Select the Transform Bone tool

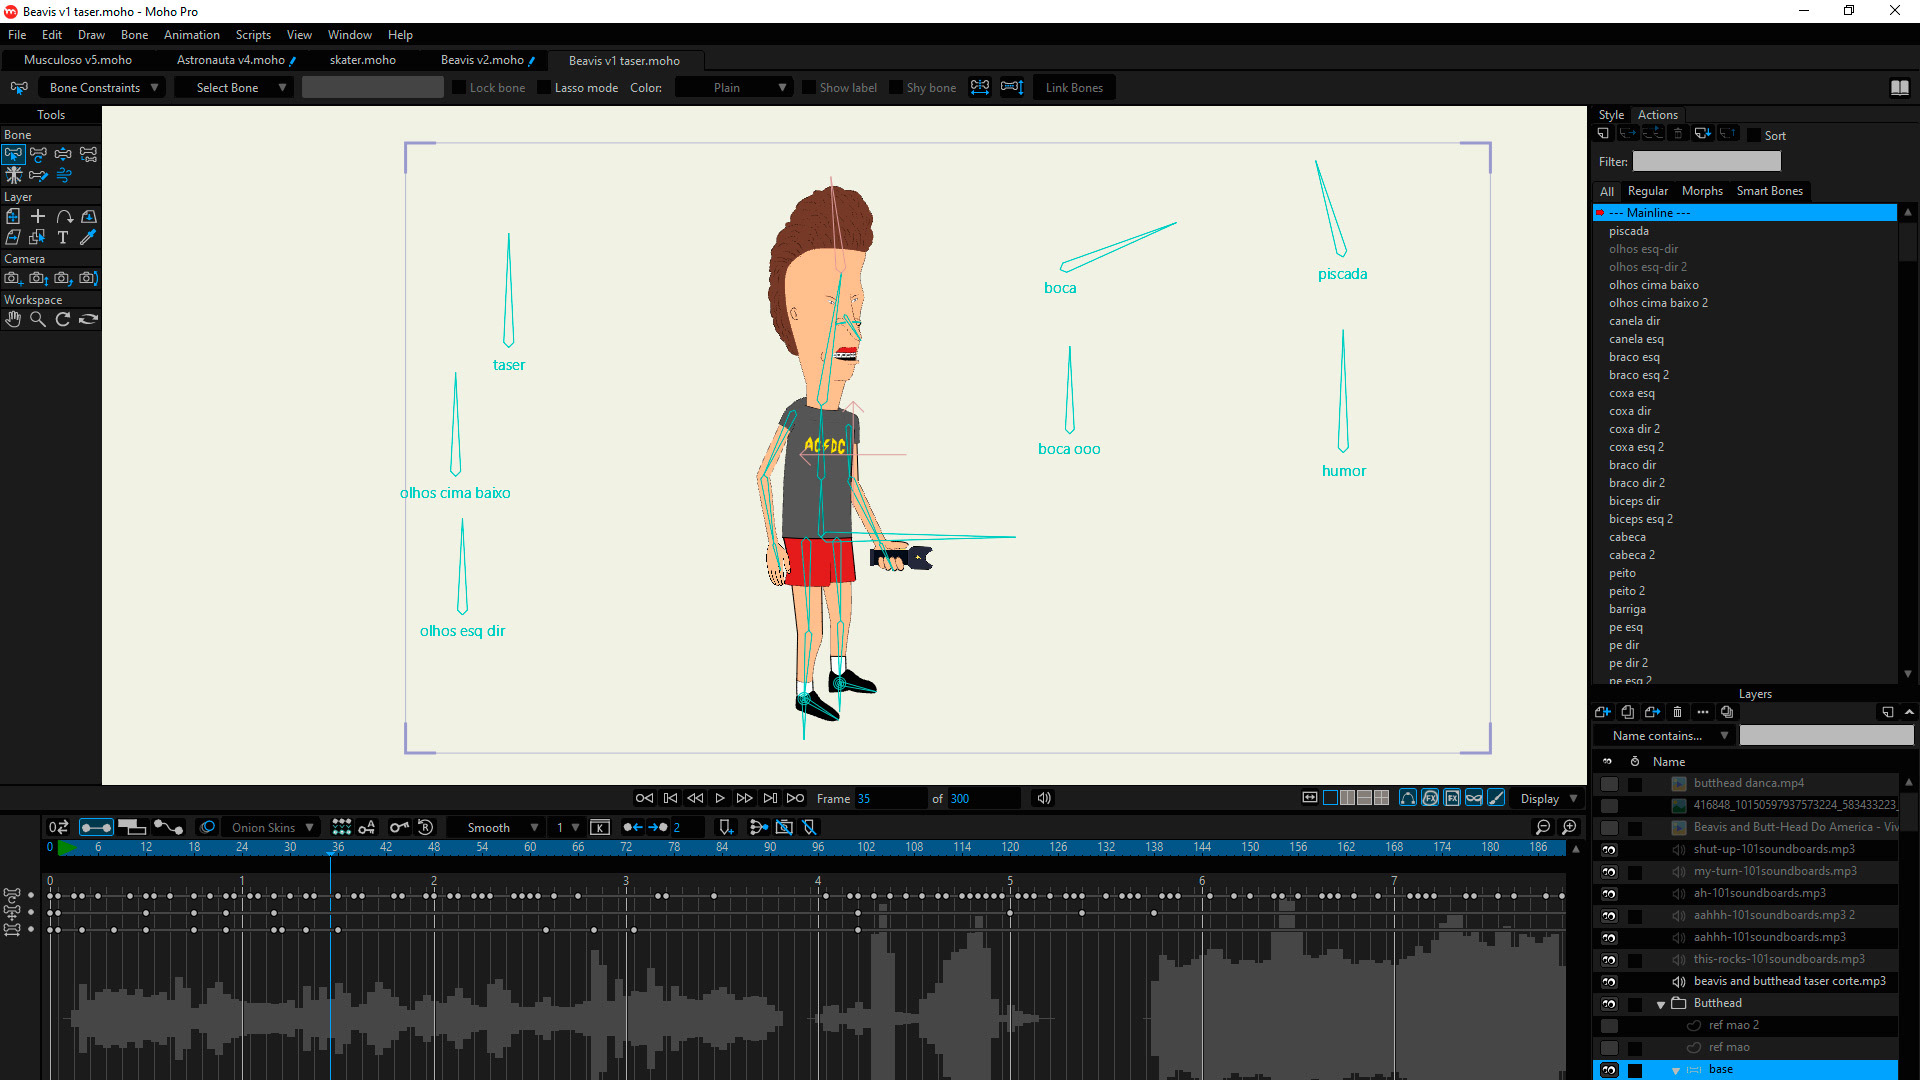[x=38, y=155]
